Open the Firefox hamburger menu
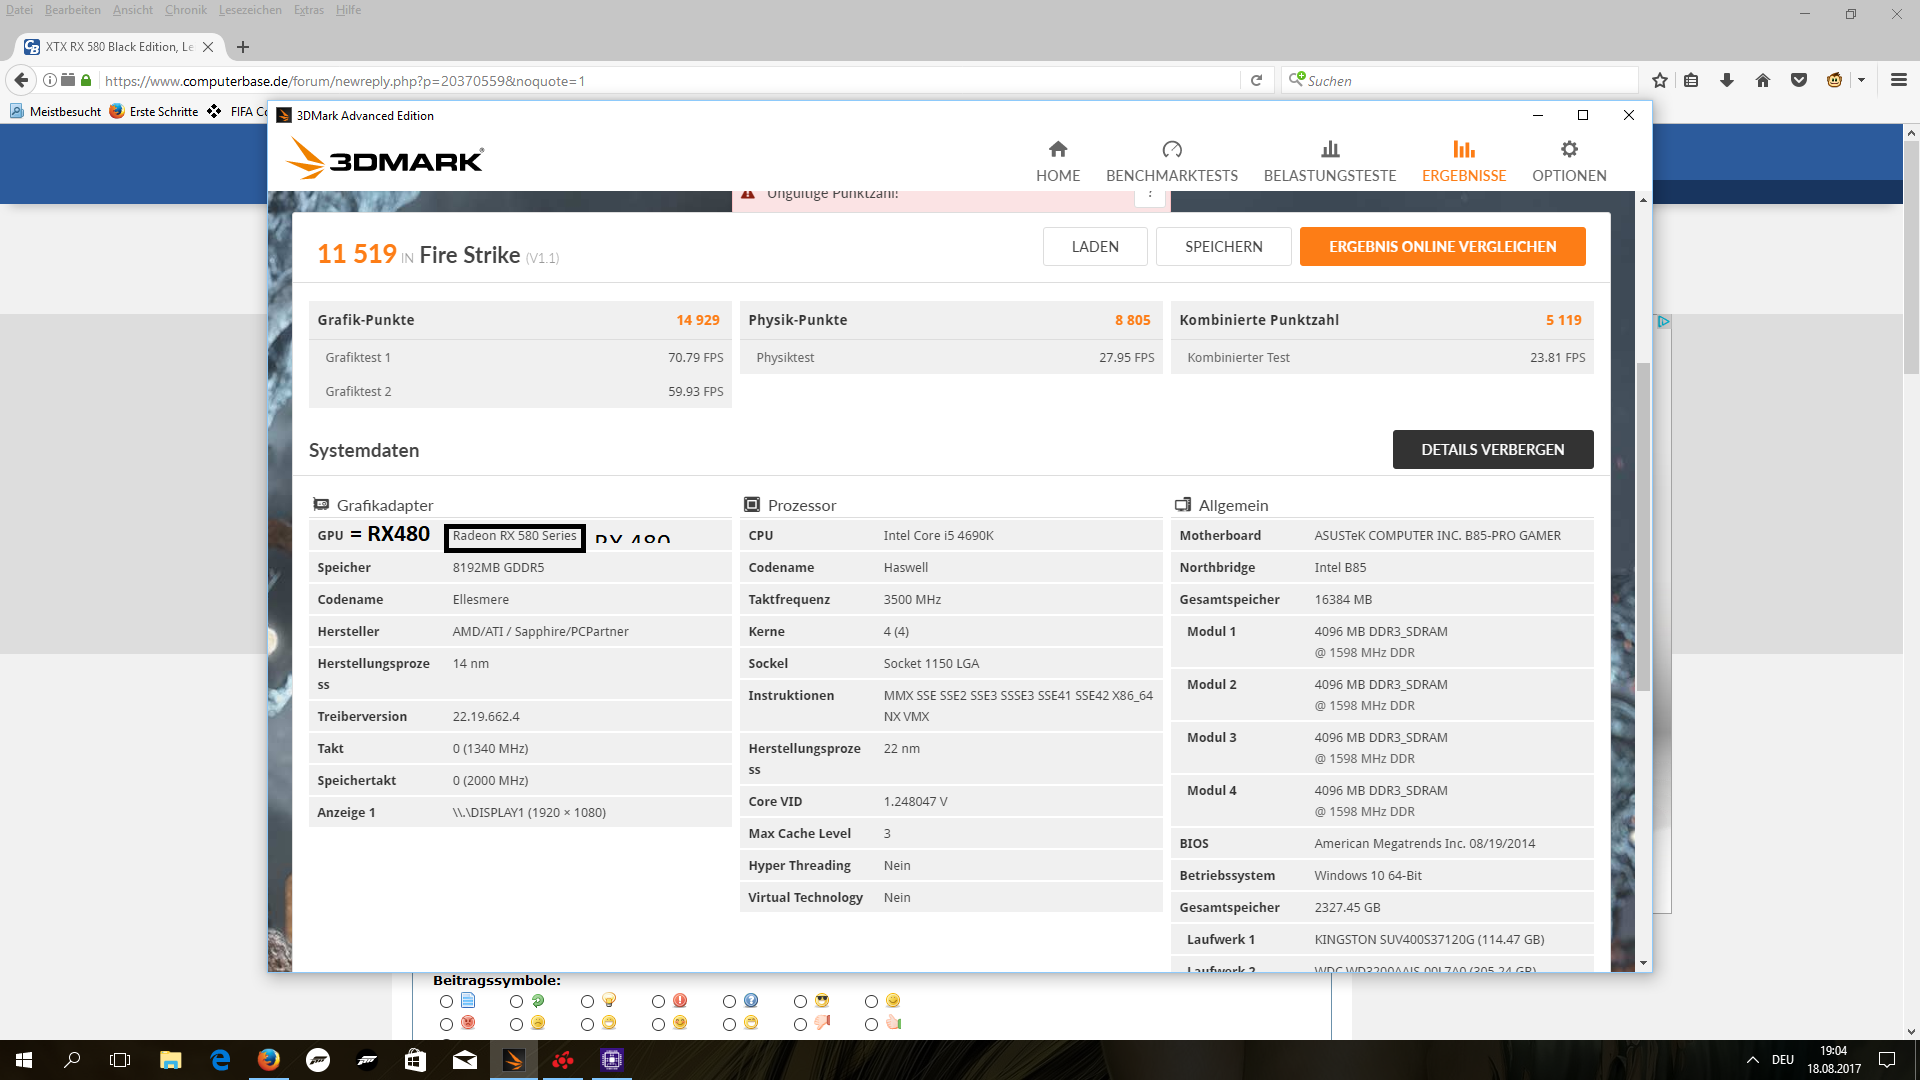The image size is (1920, 1080). coord(1899,81)
